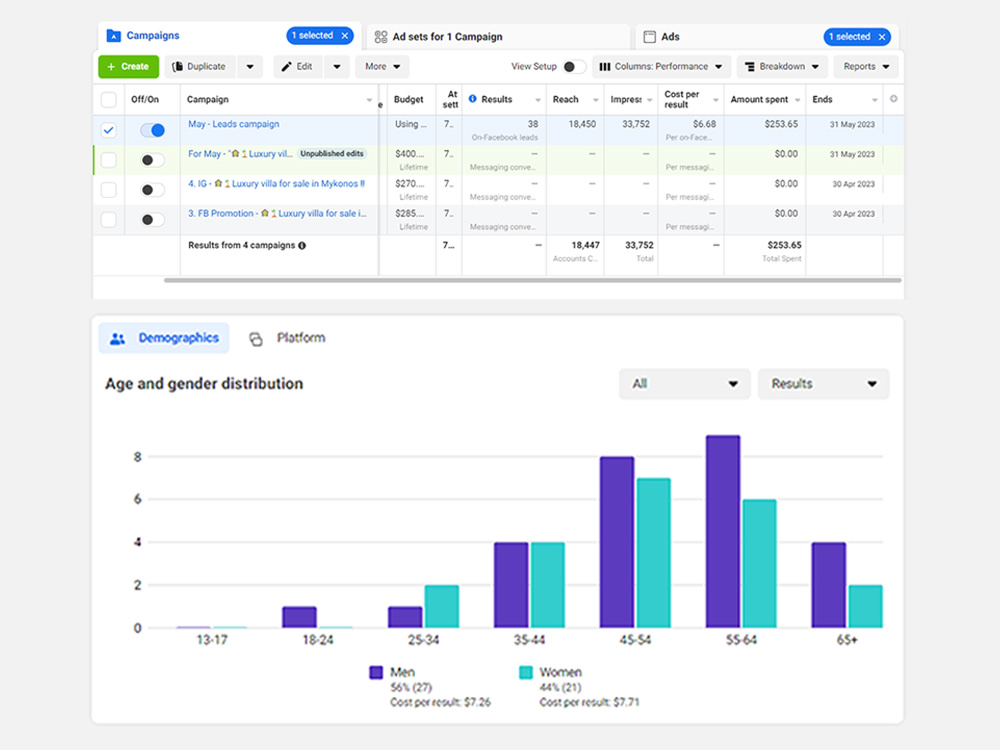
Task: Clear the Campaigns '1 selected' filter with its X
Action: coord(344,36)
